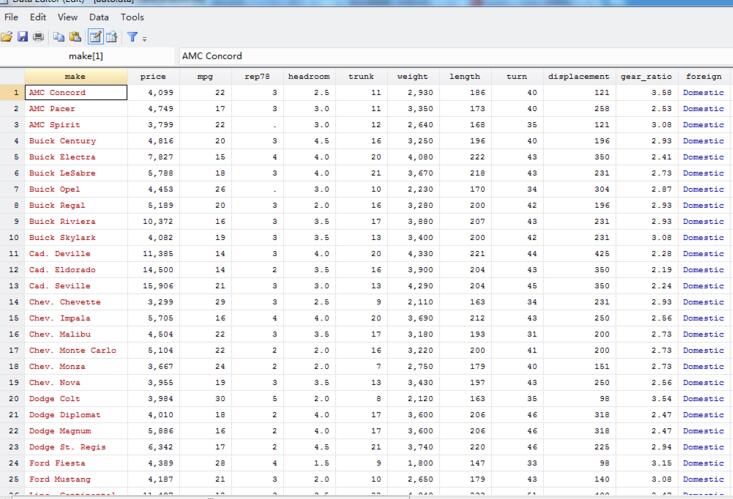The width and height of the screenshot is (733, 499).
Task: Select the foreign column header
Action: (704, 76)
